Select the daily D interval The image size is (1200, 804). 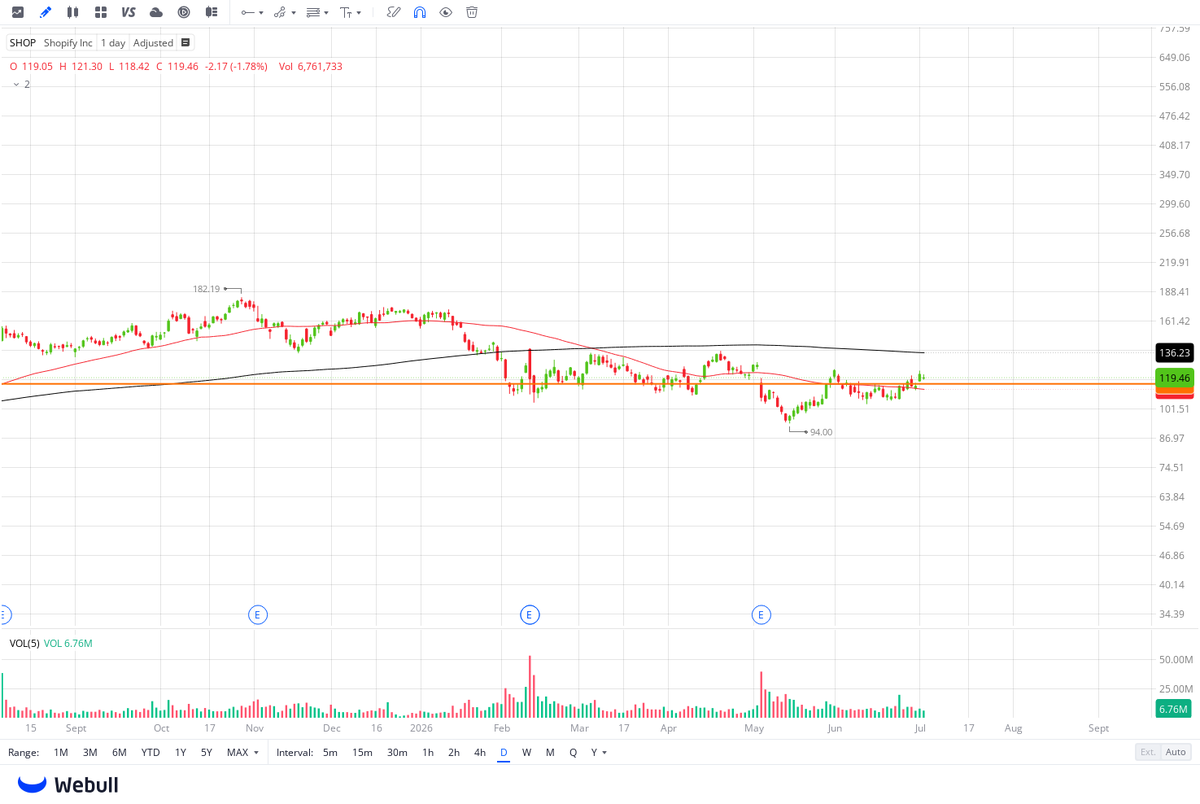504,752
